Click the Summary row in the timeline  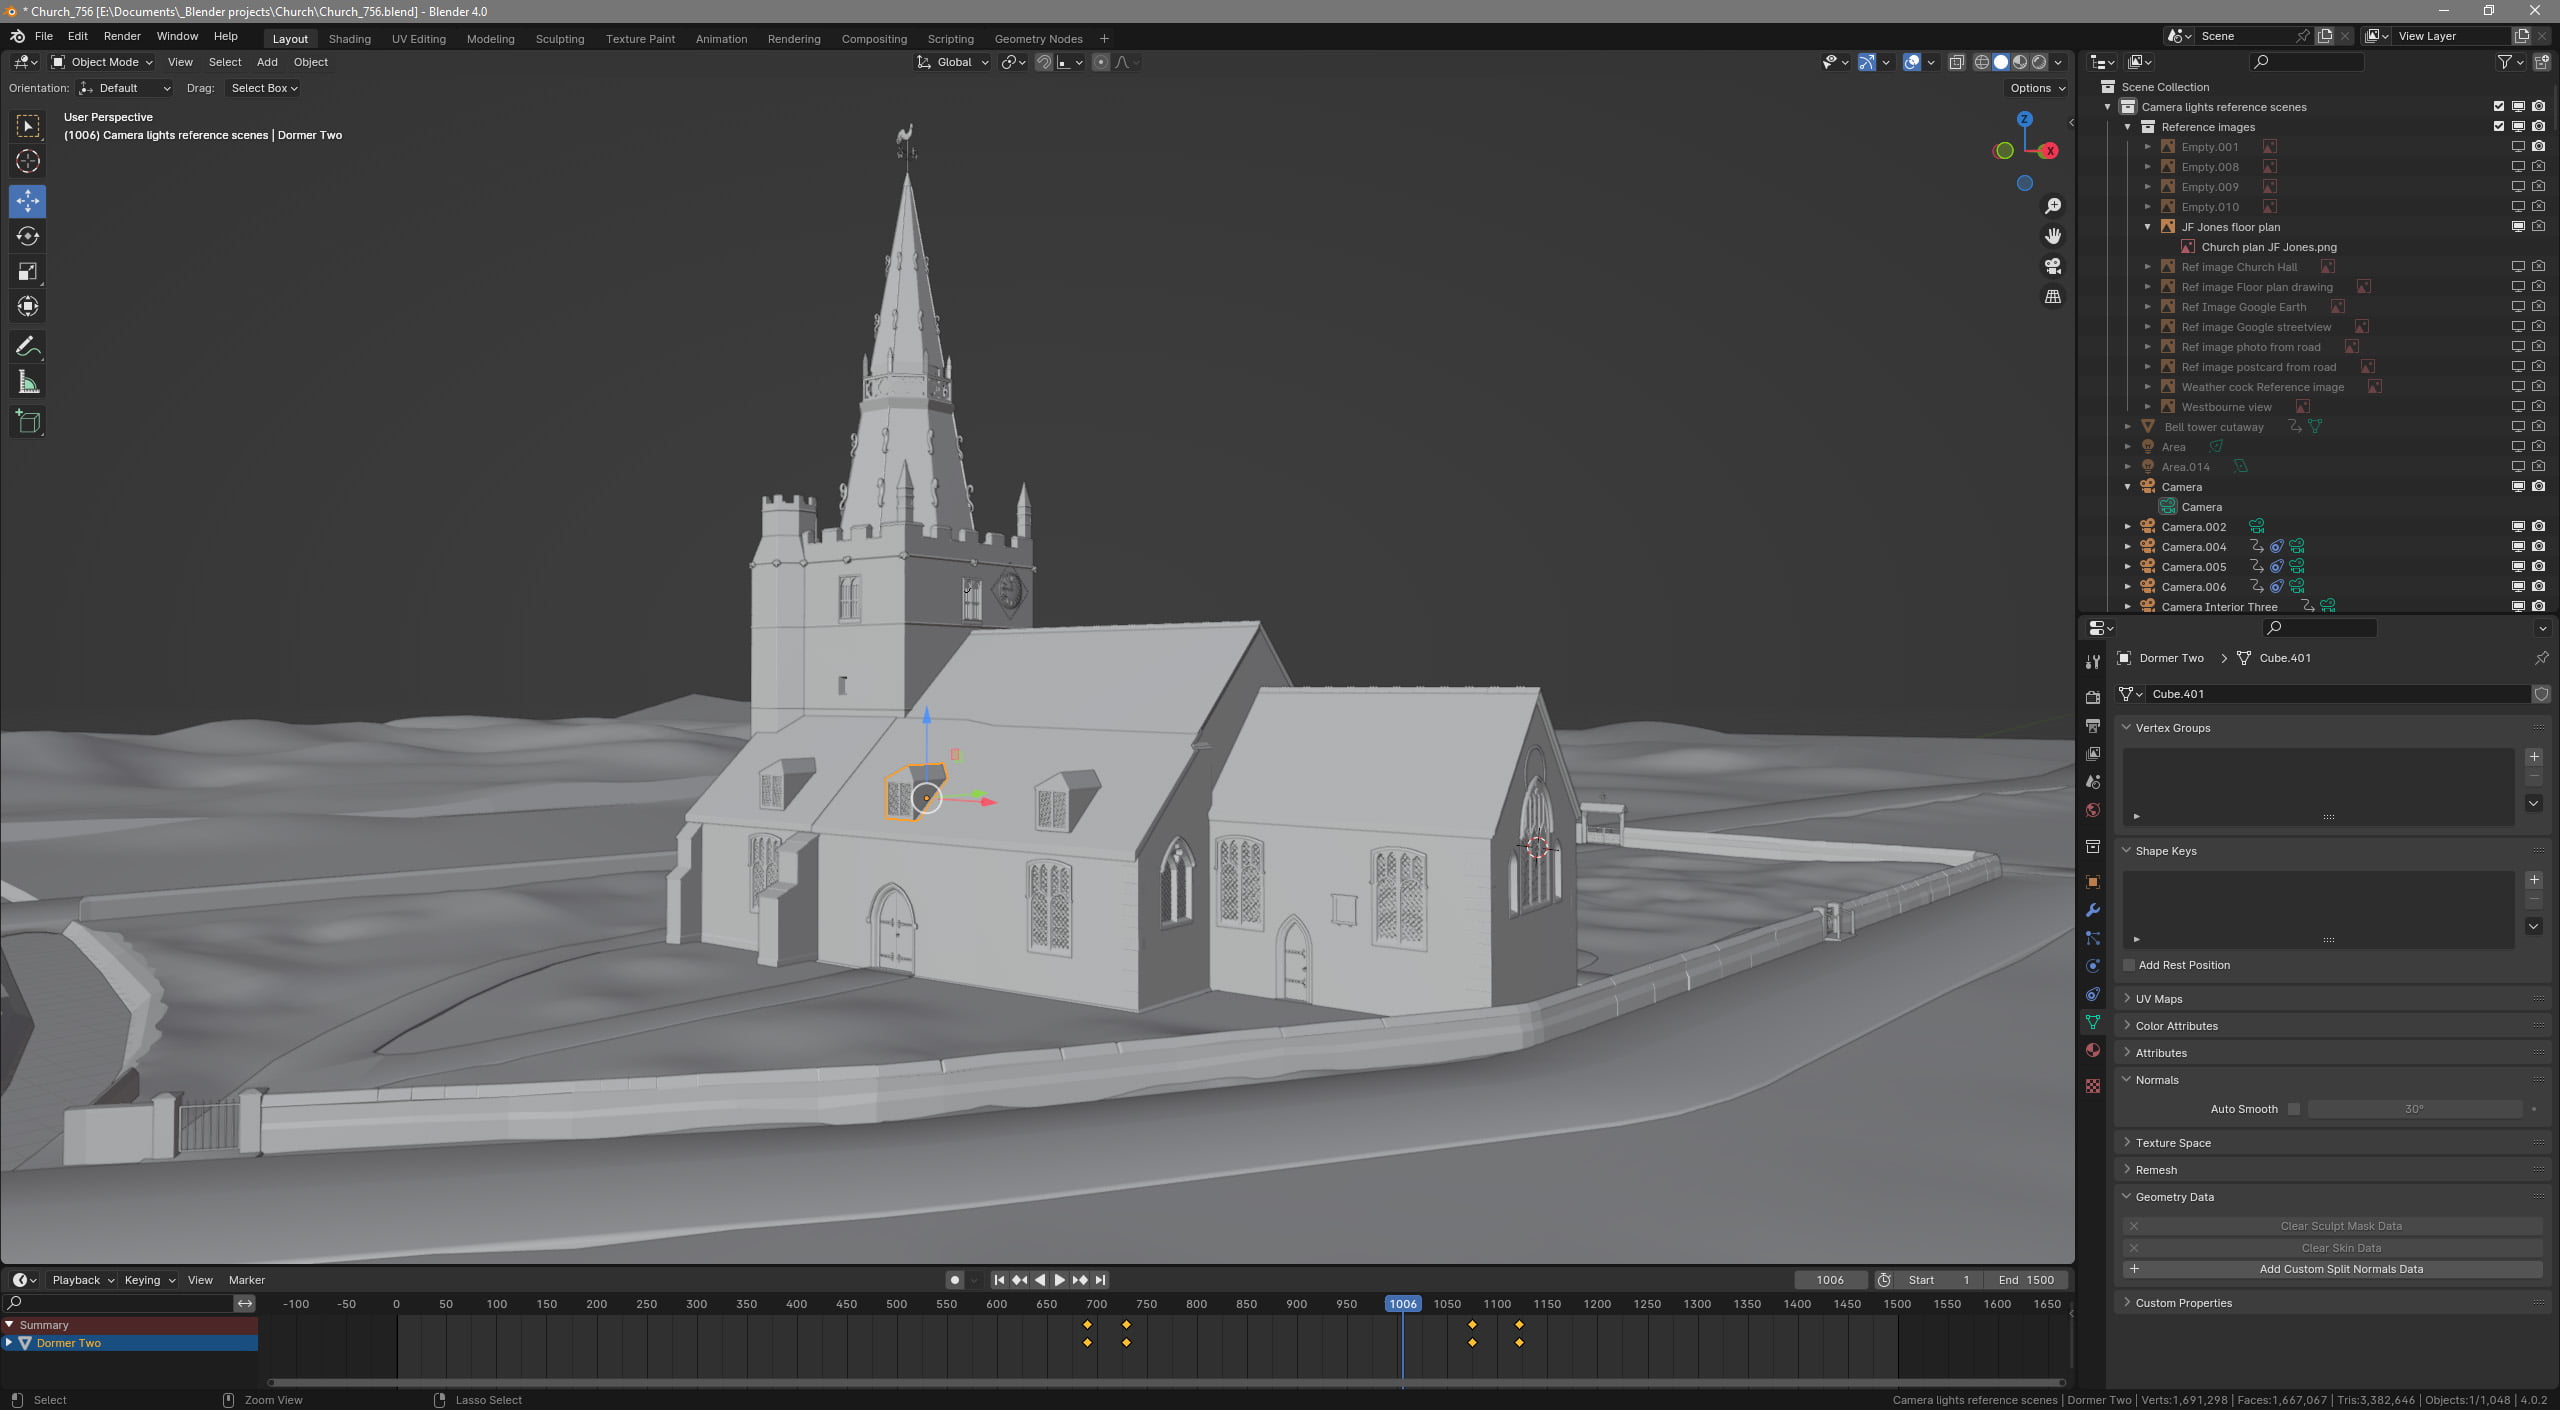coord(130,1325)
